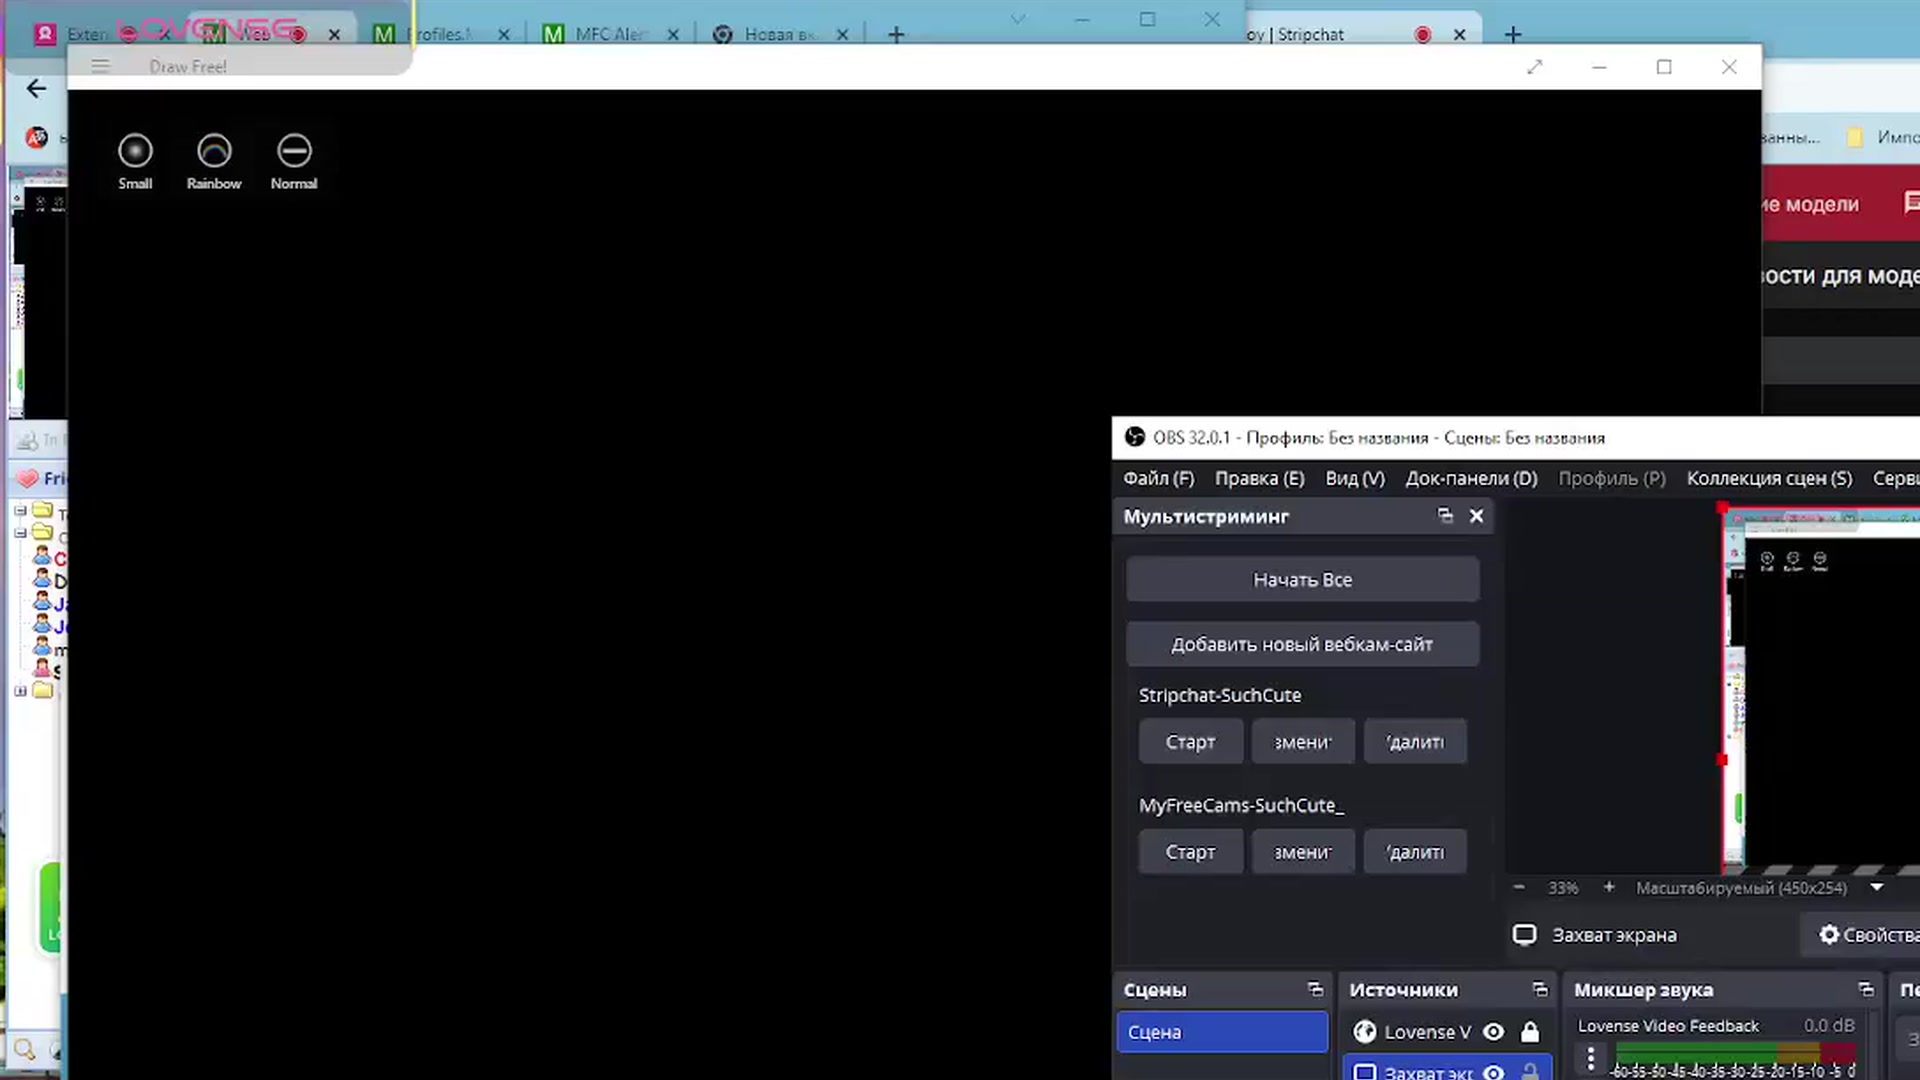
Task: Open the hamburger menu in Draw Free window
Action: [x=100, y=66]
